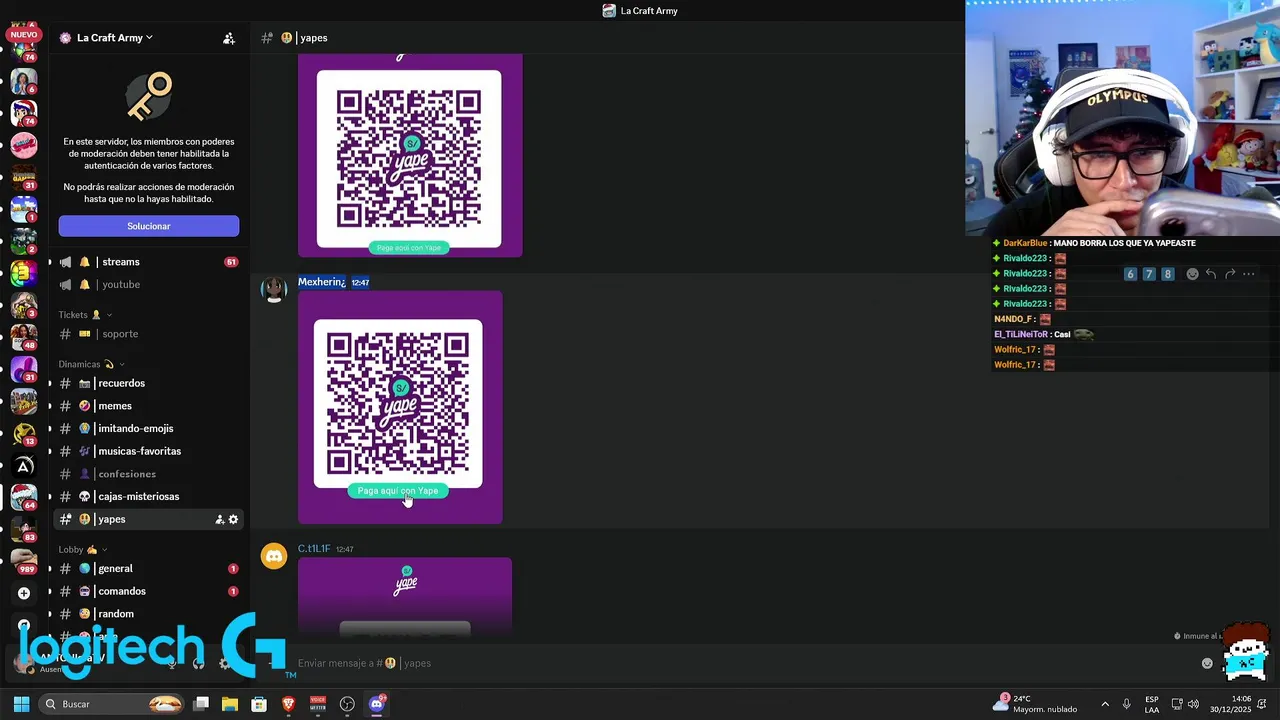
Task: Click C.t1L1F's Discord avatar
Action: point(274,556)
